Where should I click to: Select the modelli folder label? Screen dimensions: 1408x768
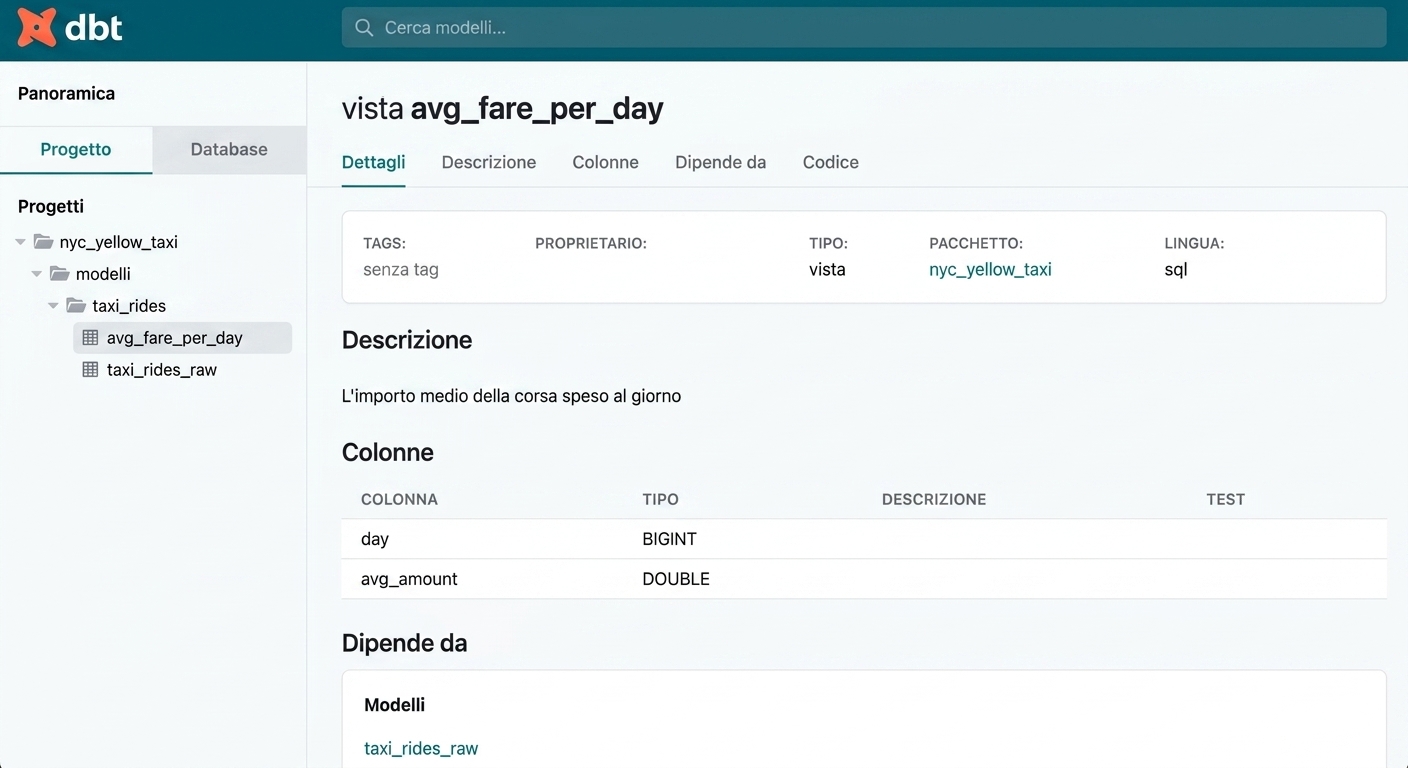click(x=103, y=274)
